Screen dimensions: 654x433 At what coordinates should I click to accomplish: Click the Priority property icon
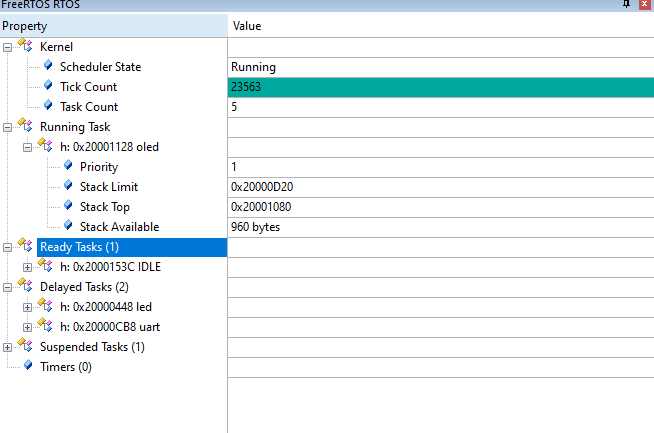coord(68,165)
